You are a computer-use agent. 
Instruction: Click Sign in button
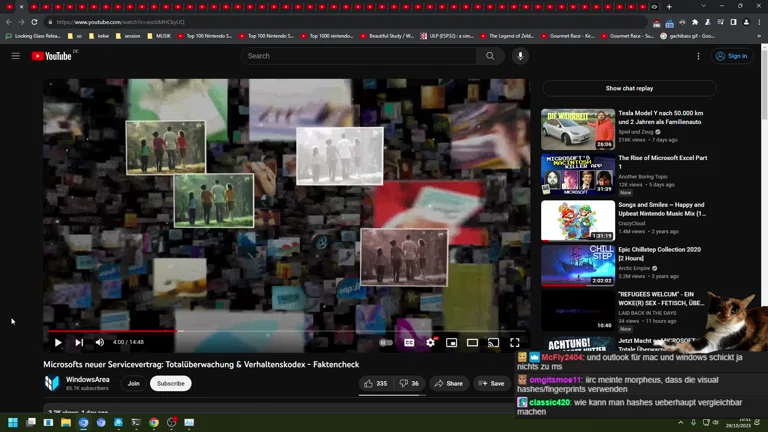point(732,56)
